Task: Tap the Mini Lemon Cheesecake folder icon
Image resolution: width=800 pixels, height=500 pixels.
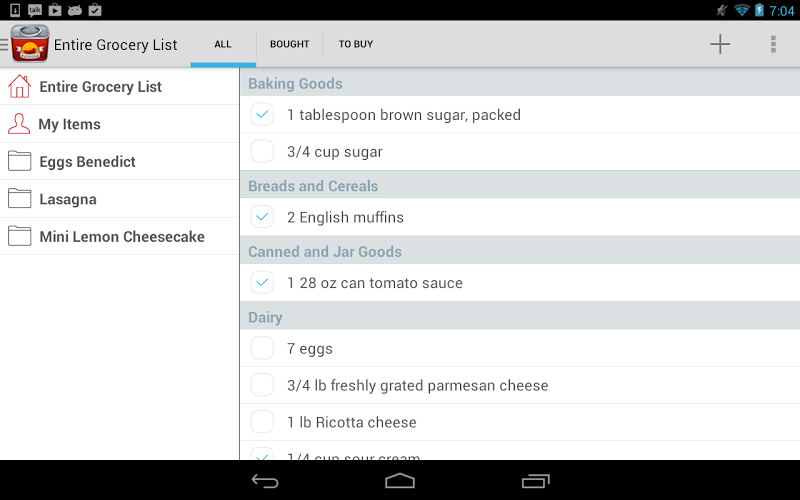Action: click(19, 236)
